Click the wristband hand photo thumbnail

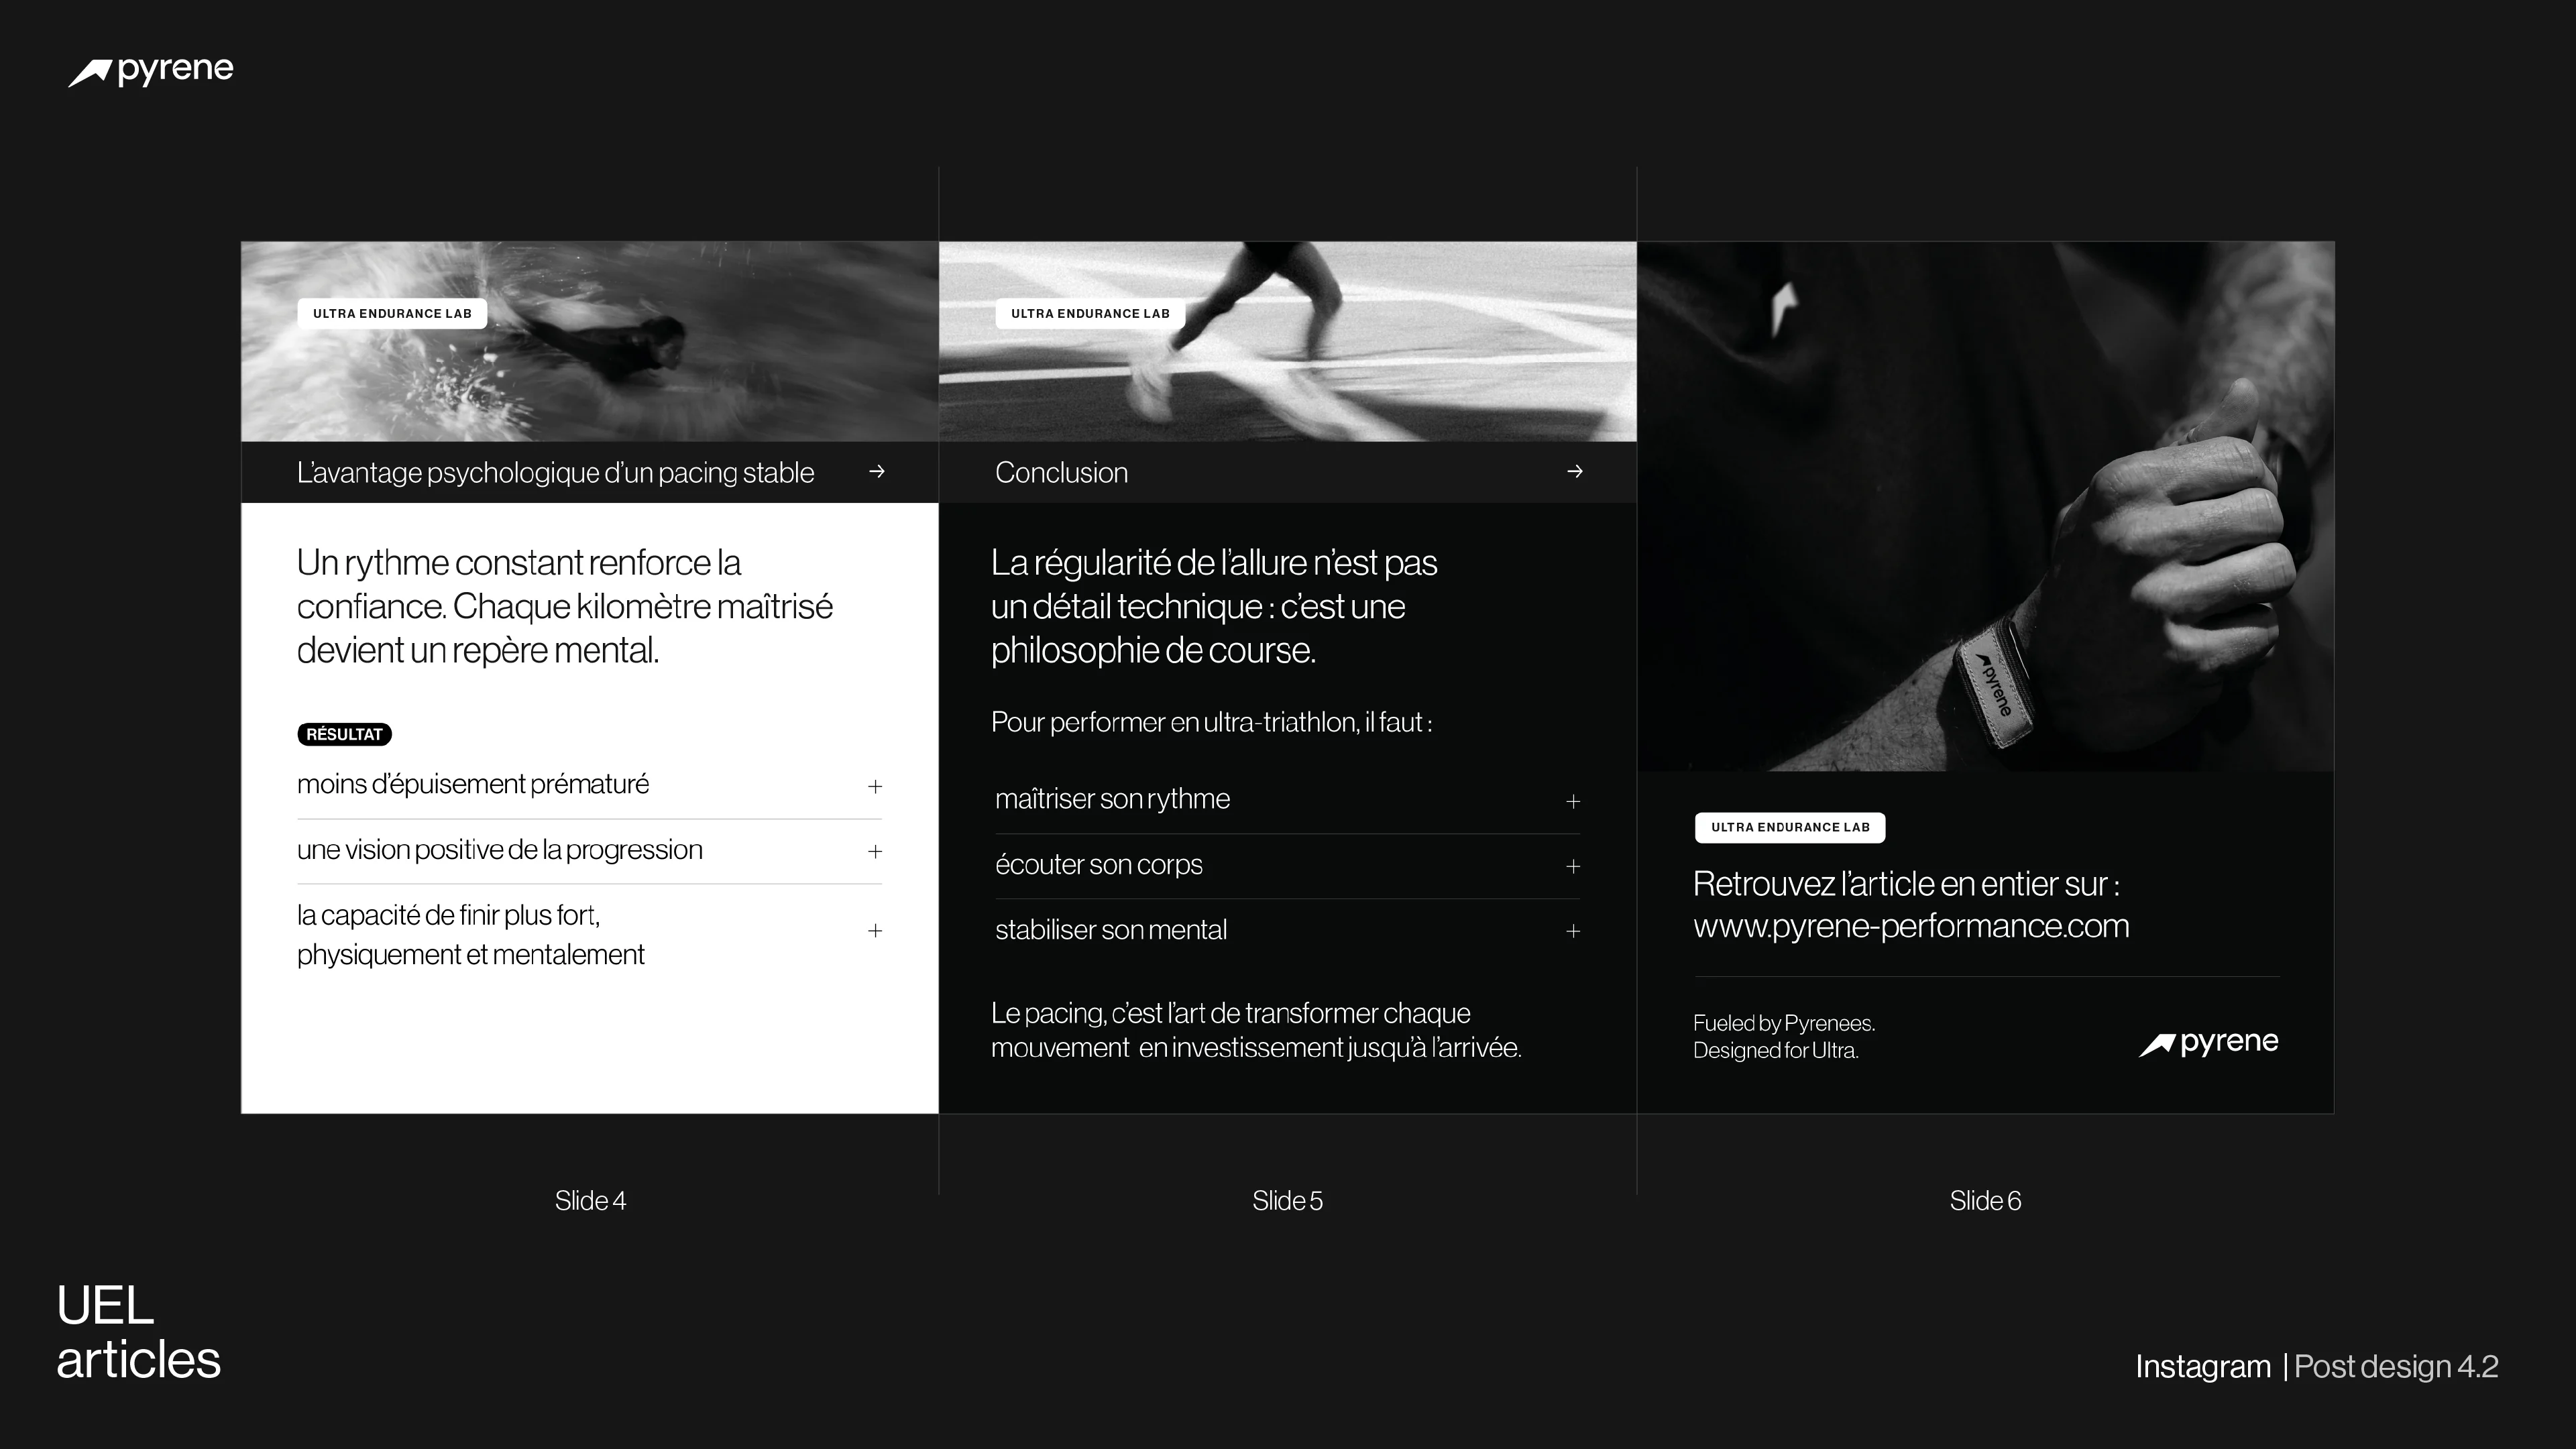click(x=1985, y=506)
